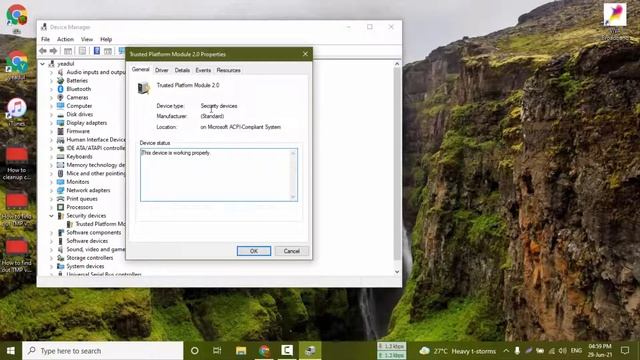Expand the Storage controllers category
640x360 pixels.
(51, 258)
